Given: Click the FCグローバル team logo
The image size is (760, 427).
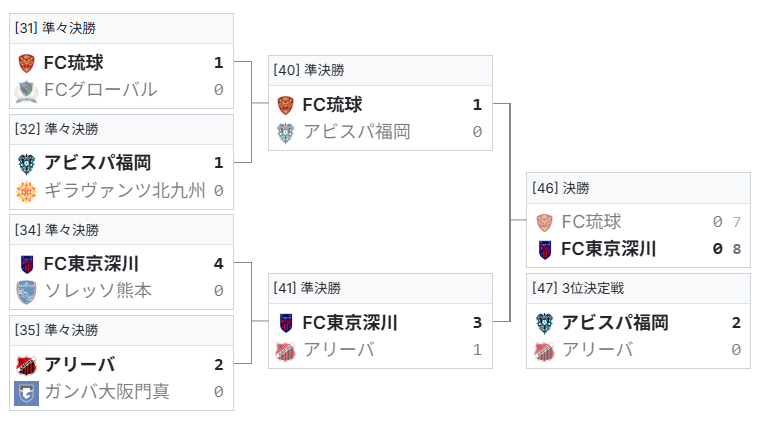Looking at the screenshot, I should pyautogui.click(x=26, y=90).
